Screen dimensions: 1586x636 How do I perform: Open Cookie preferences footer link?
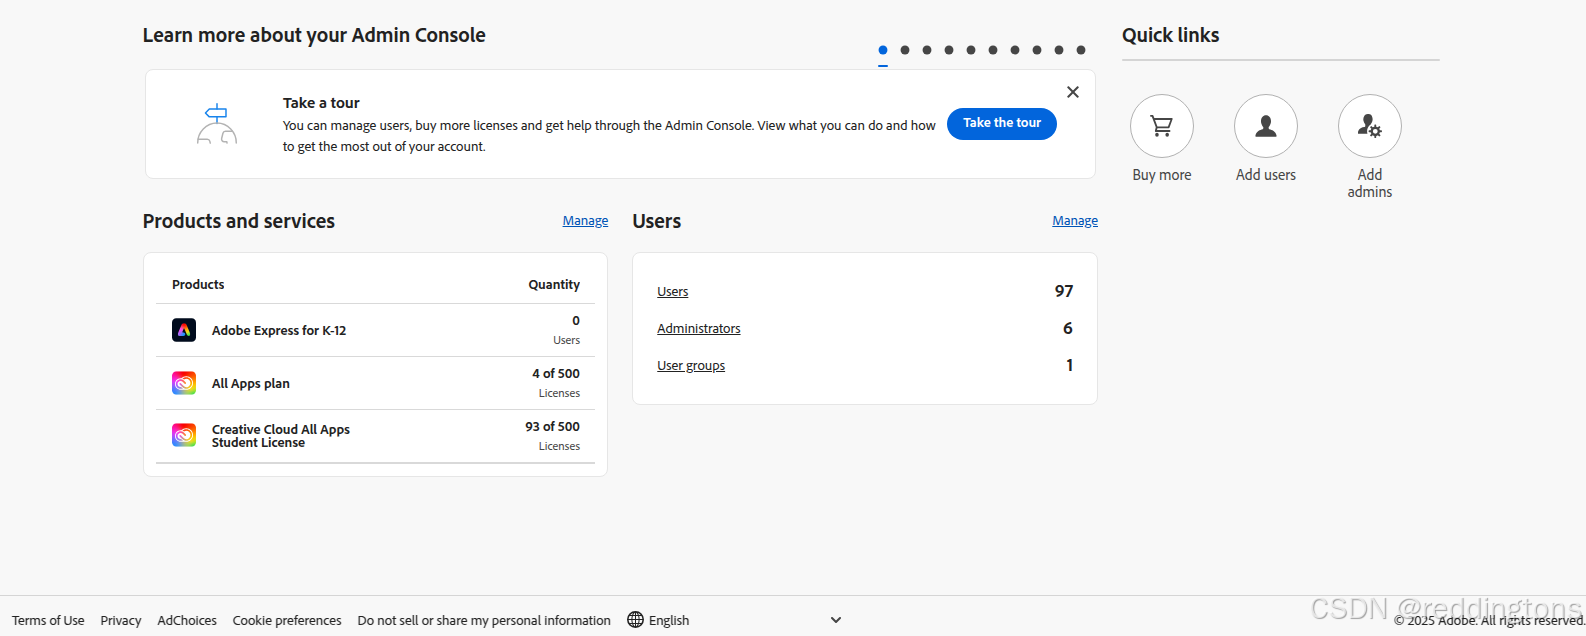(x=287, y=621)
